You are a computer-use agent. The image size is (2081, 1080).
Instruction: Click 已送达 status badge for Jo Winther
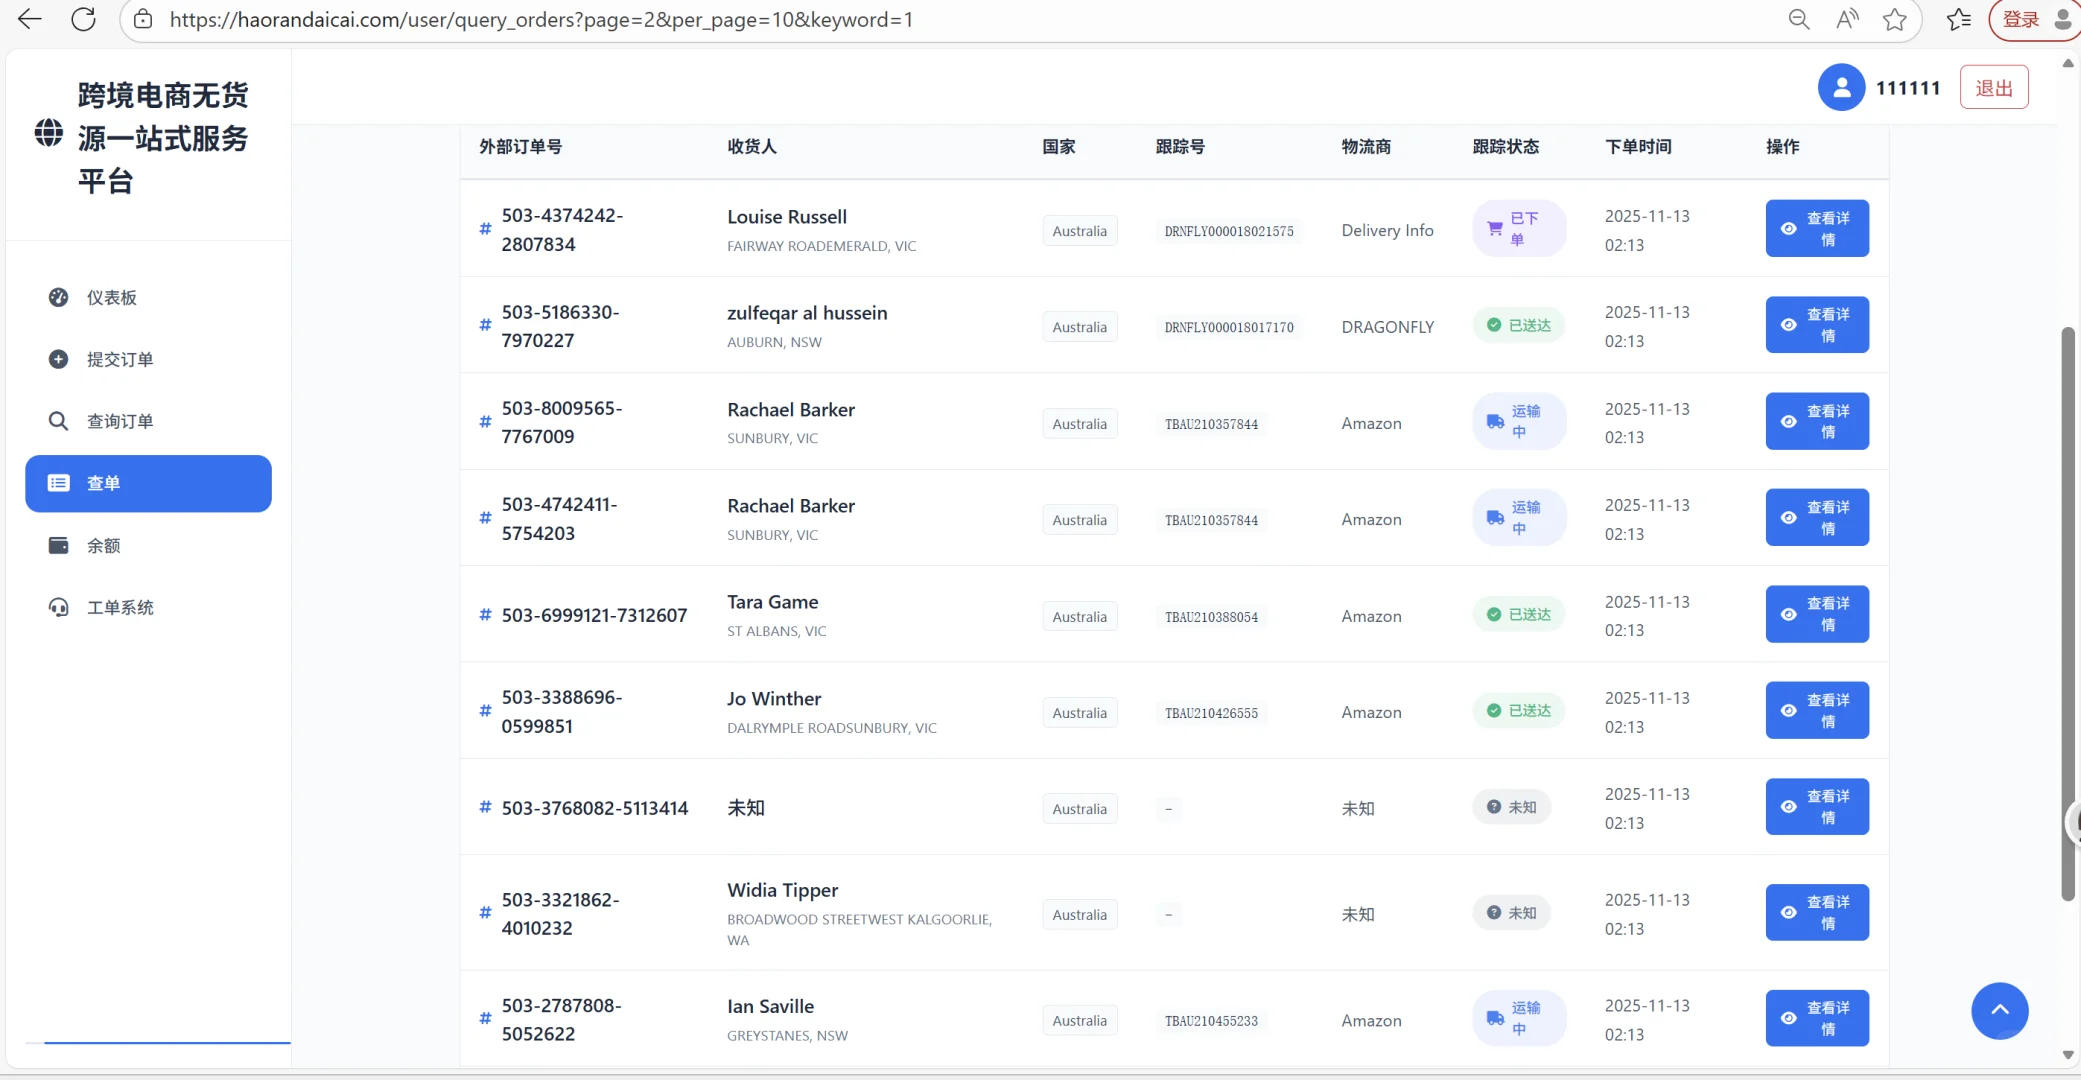point(1518,711)
